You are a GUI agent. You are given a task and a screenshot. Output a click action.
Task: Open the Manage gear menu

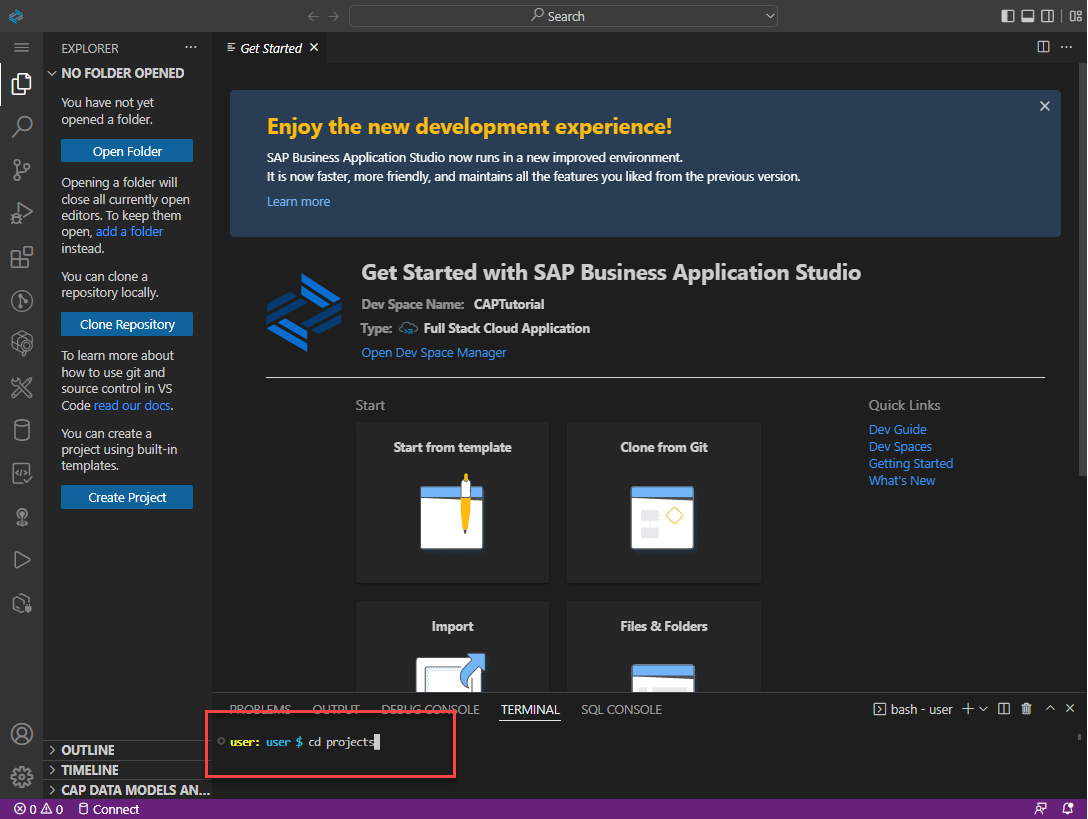coord(22,777)
